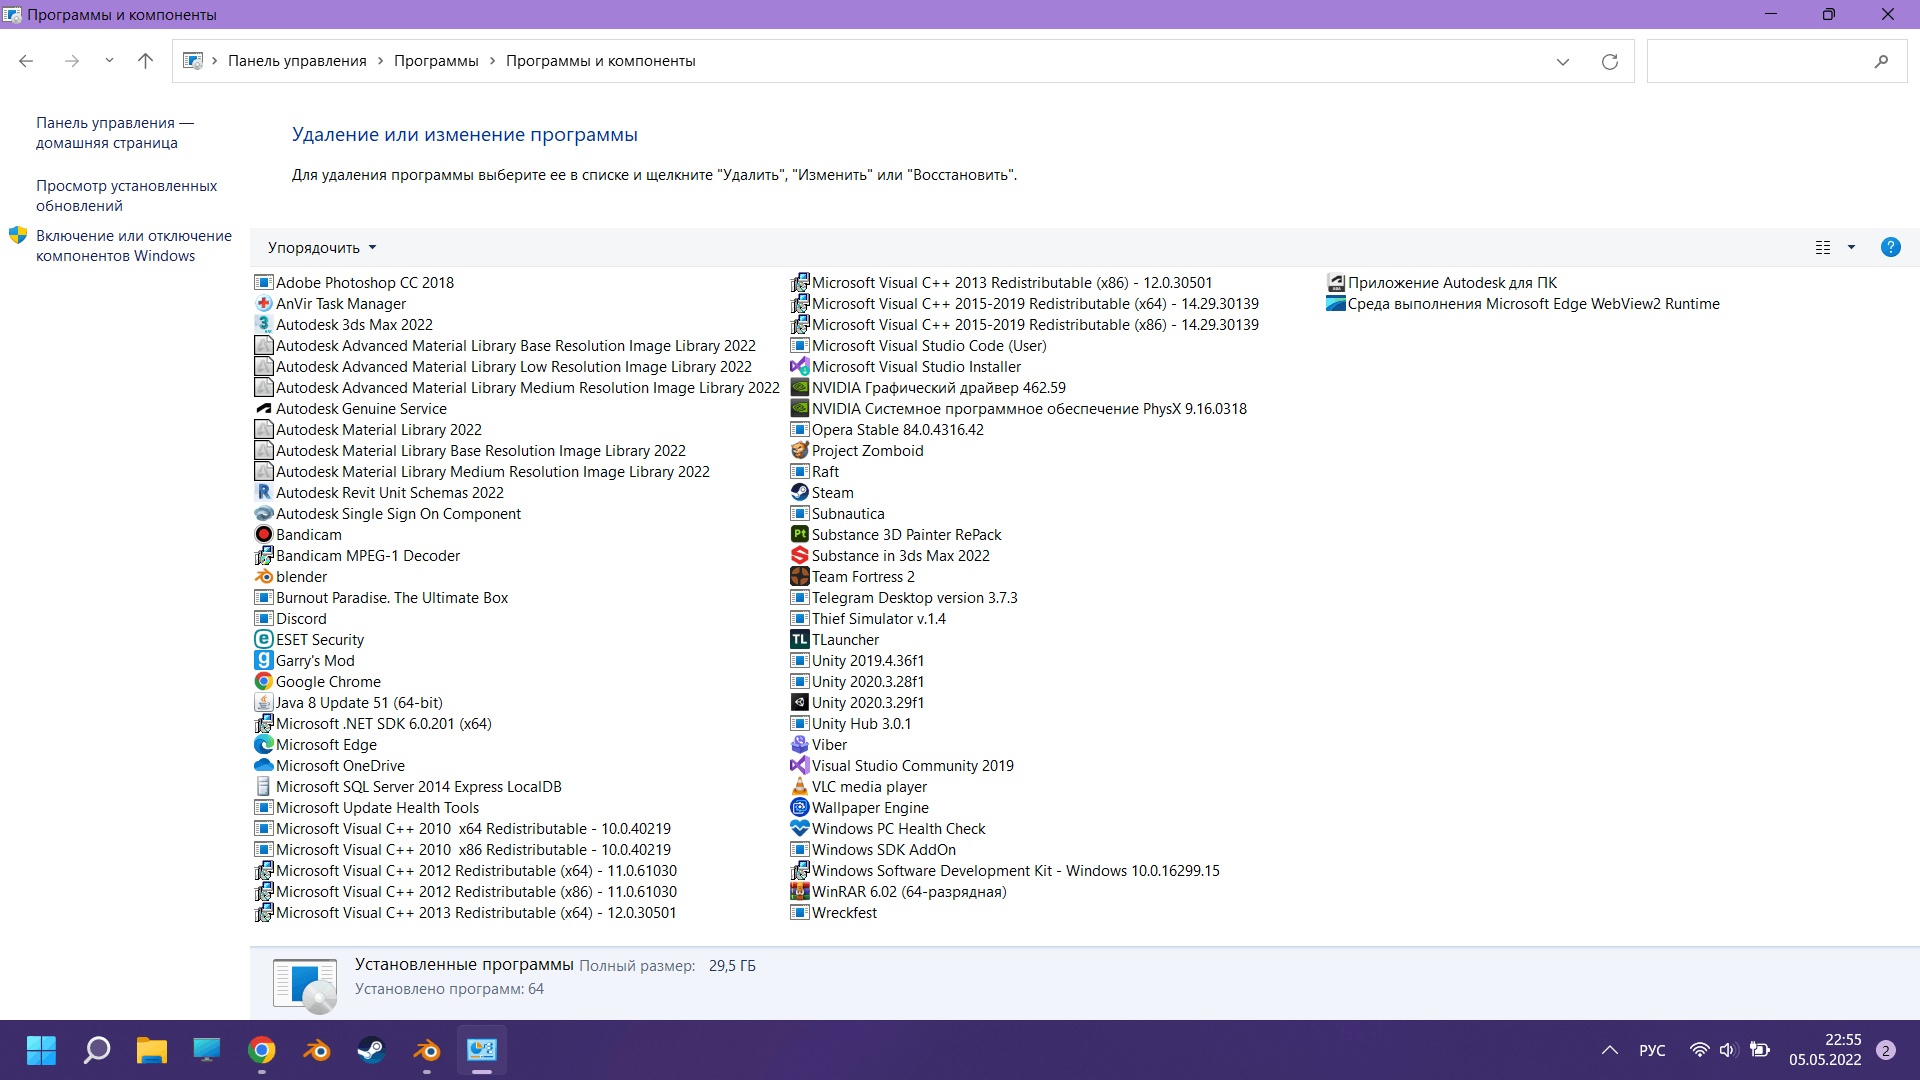
Task: Expand the view options dropdown arrow
Action: pos(1851,247)
